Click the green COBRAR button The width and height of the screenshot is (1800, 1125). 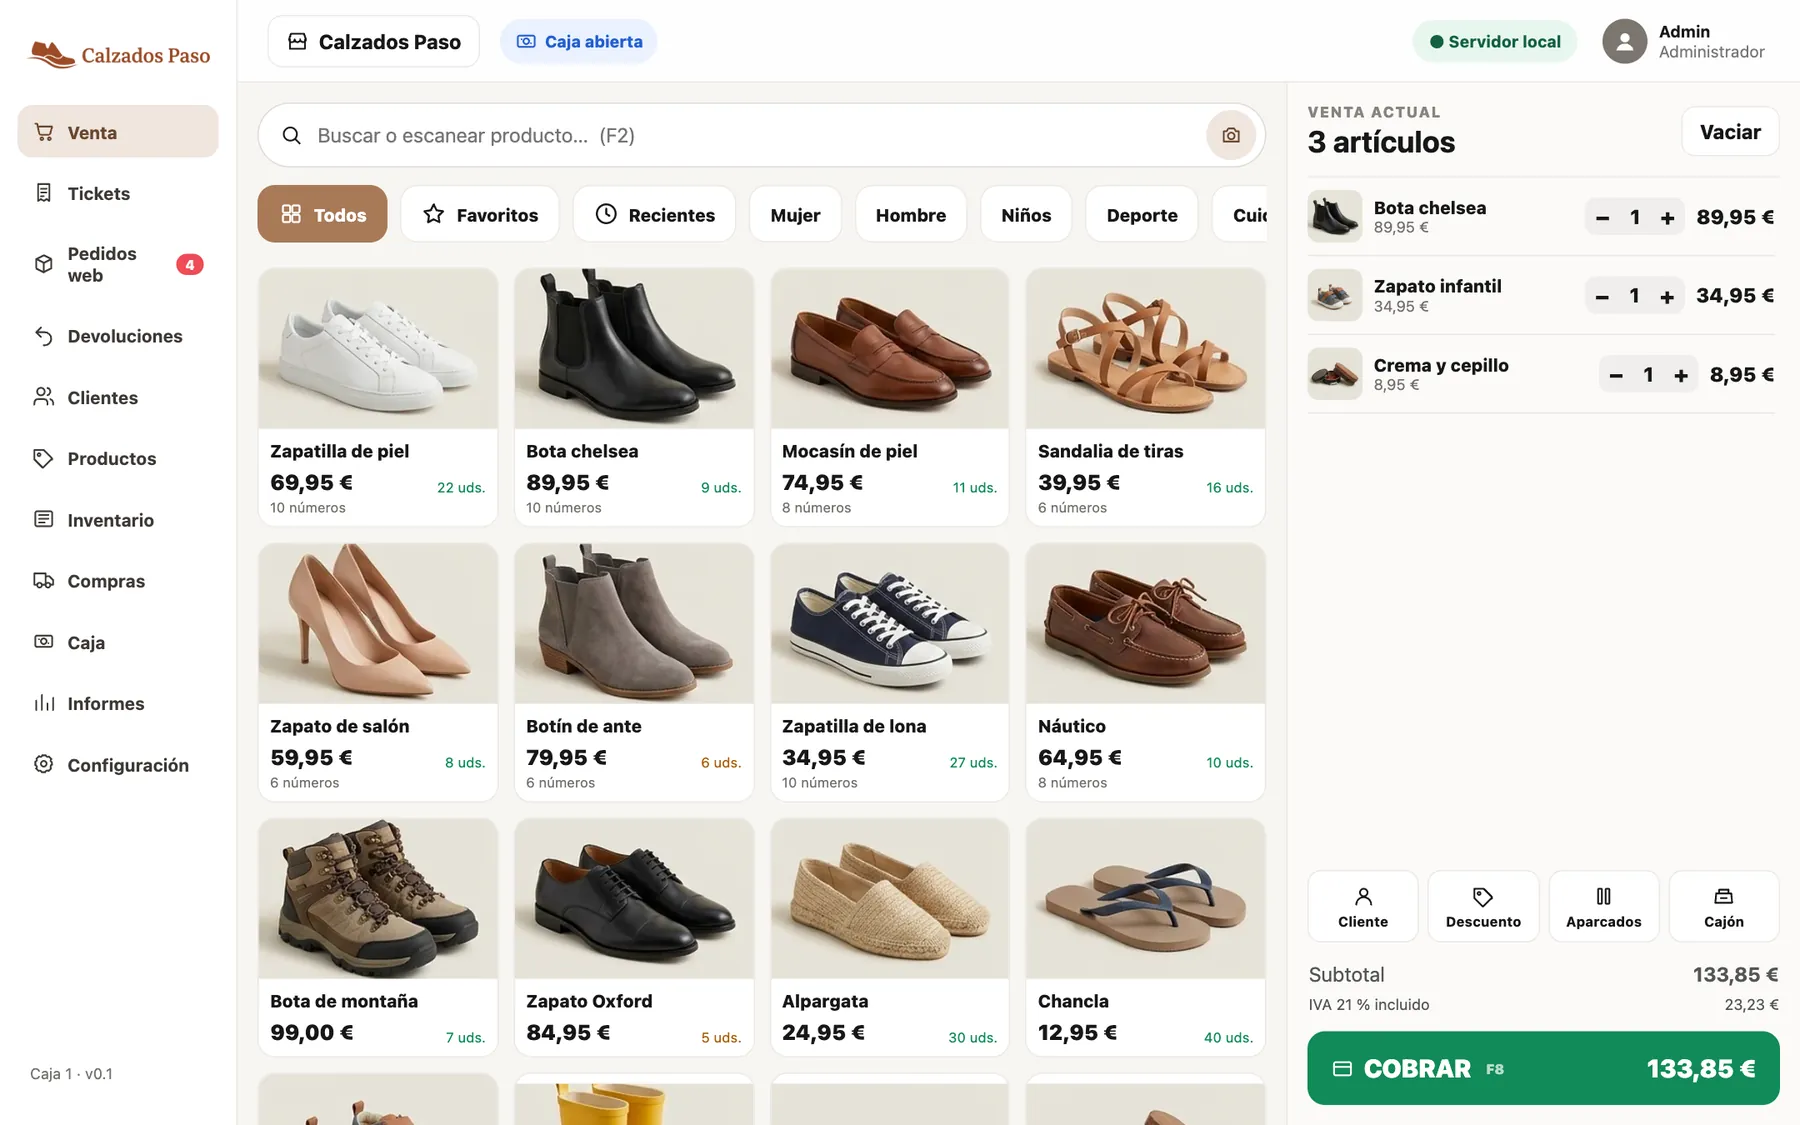[1543, 1068]
